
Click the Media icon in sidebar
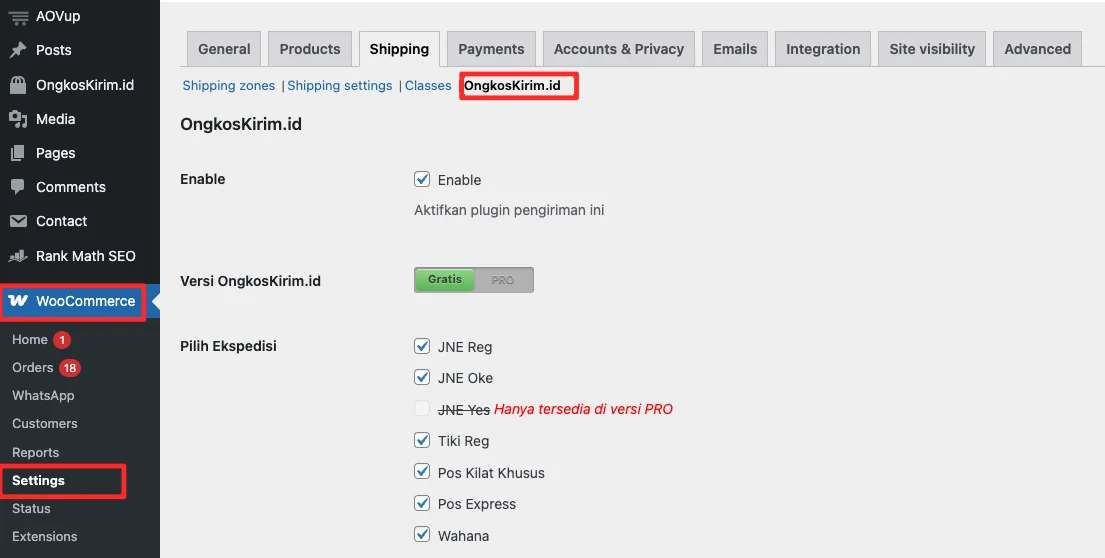click(18, 119)
